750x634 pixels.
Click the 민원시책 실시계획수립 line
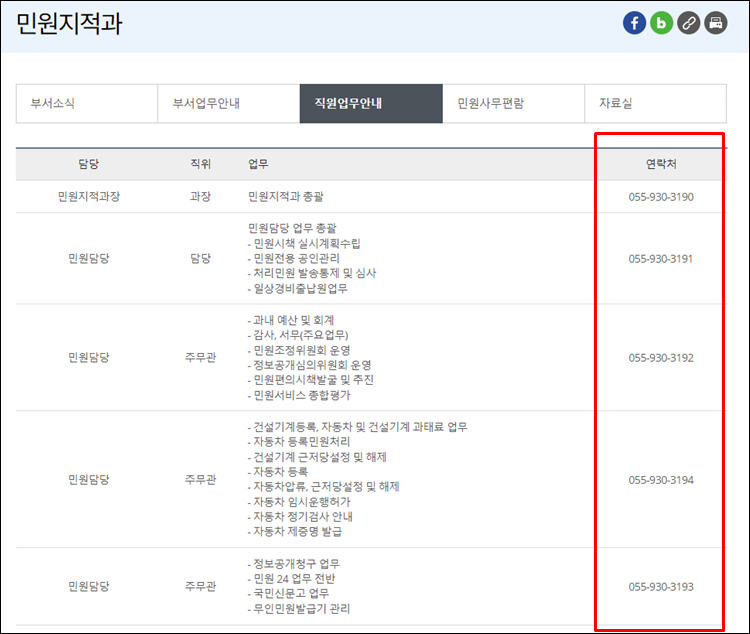(x=304, y=244)
